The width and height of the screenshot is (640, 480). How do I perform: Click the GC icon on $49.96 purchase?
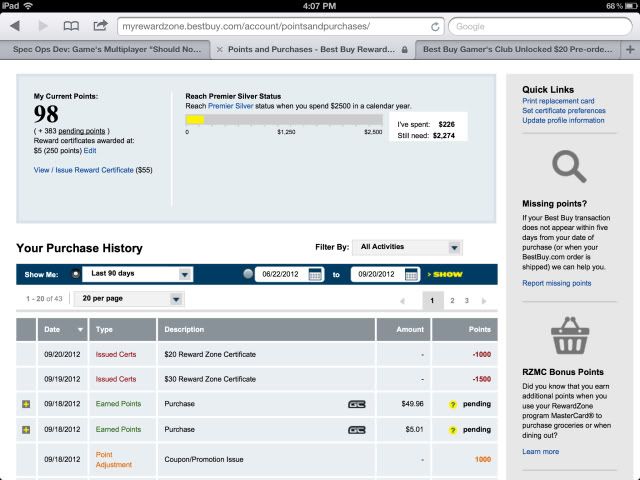(x=356, y=404)
